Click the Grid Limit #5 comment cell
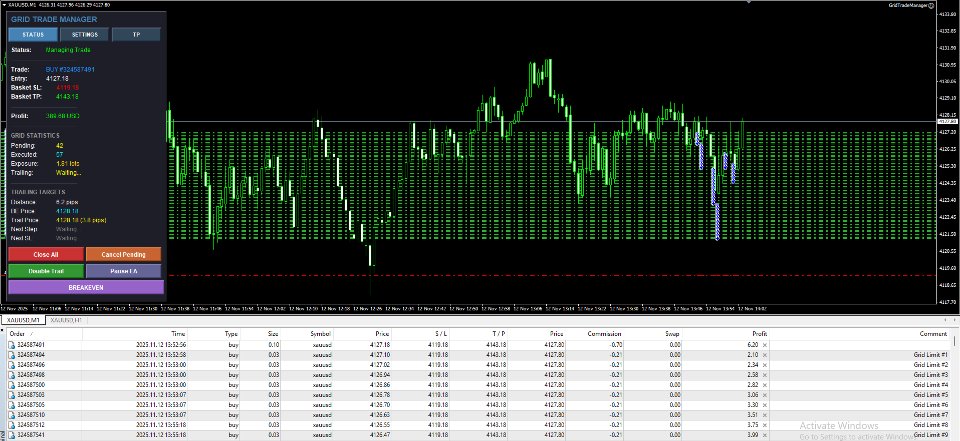Viewport: 960px width, 441px height. tap(931, 395)
